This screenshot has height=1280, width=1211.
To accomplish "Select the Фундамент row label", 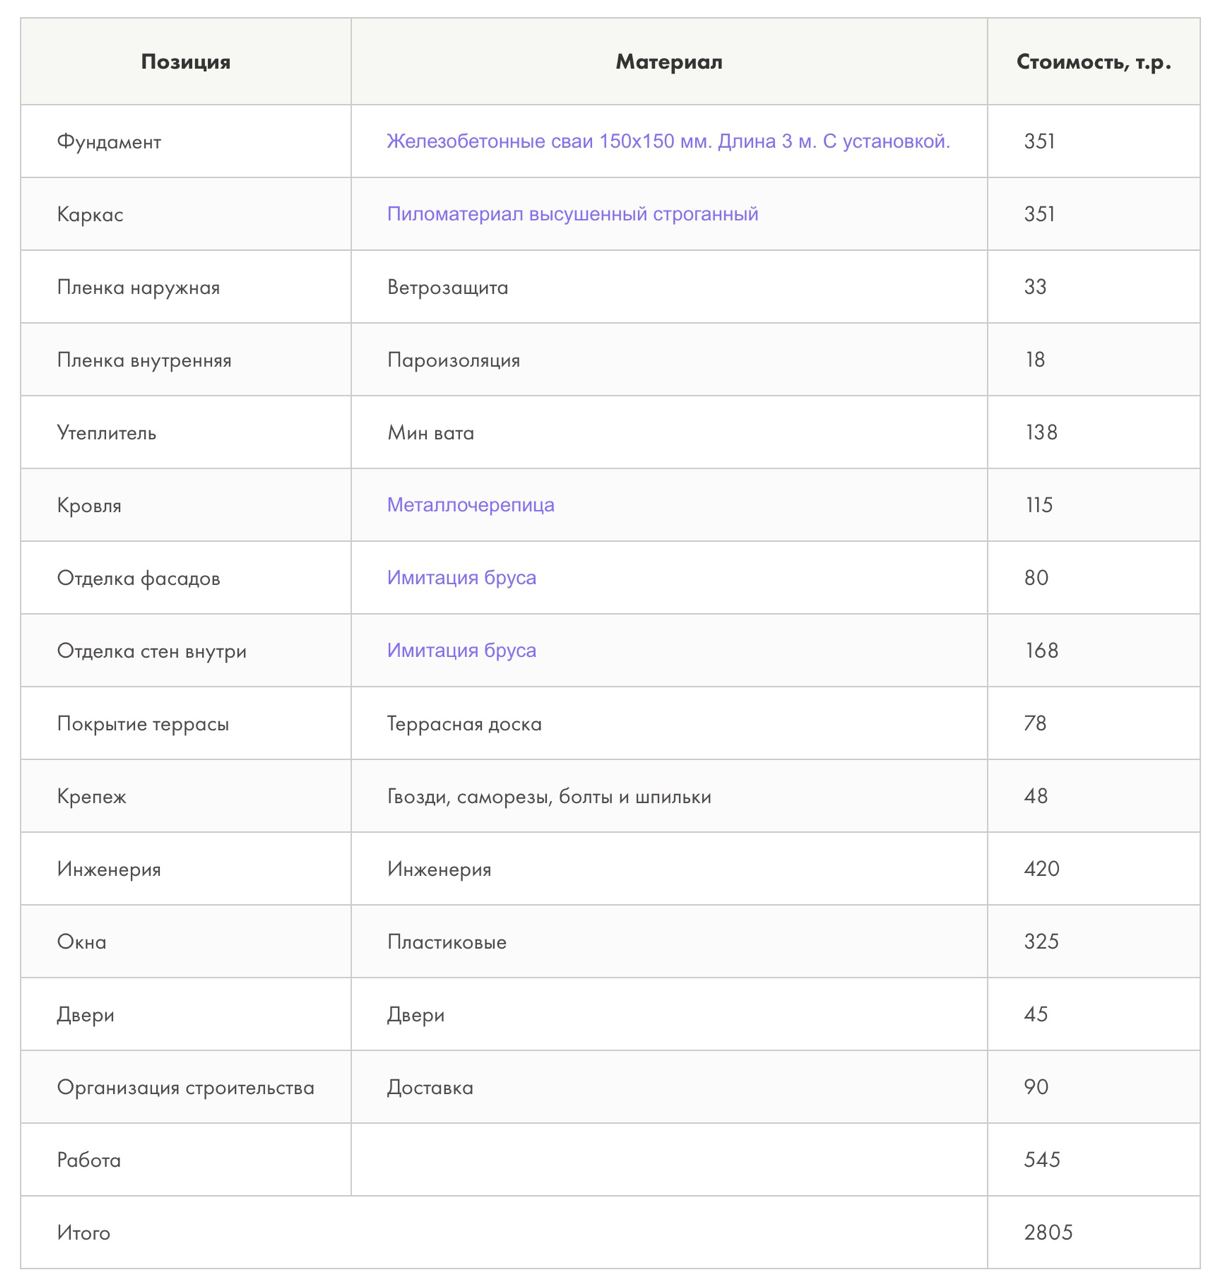I will point(109,142).
